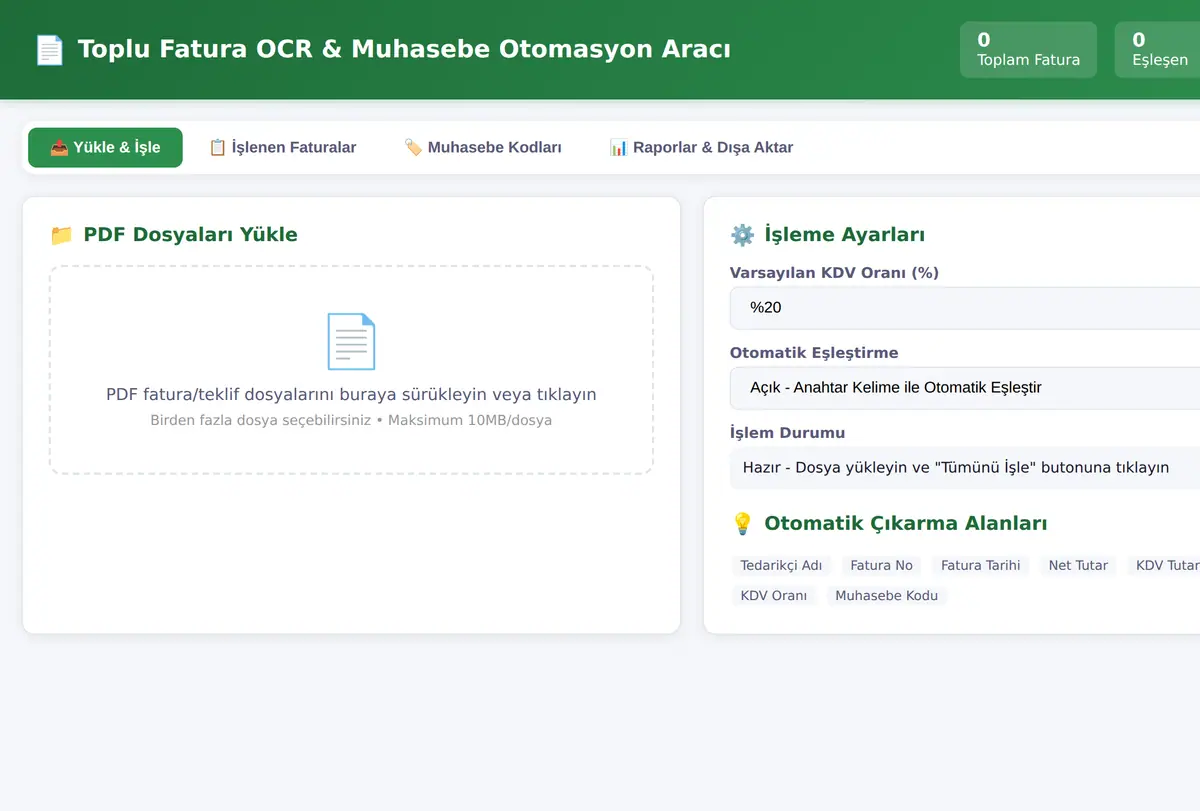
Task: Click the İşleme Ayarları heading
Action: [x=844, y=235]
